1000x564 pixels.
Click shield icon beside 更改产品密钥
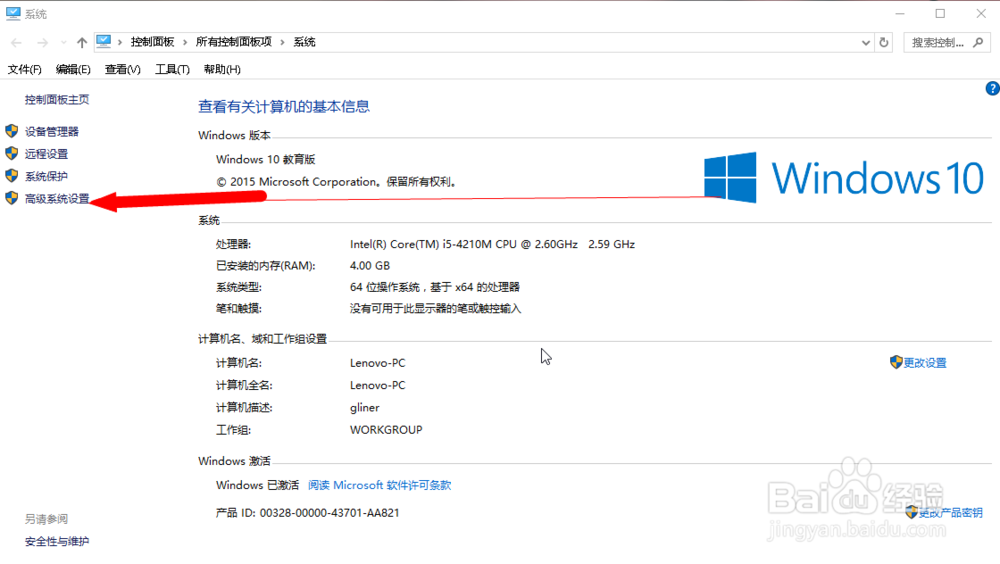(x=911, y=512)
